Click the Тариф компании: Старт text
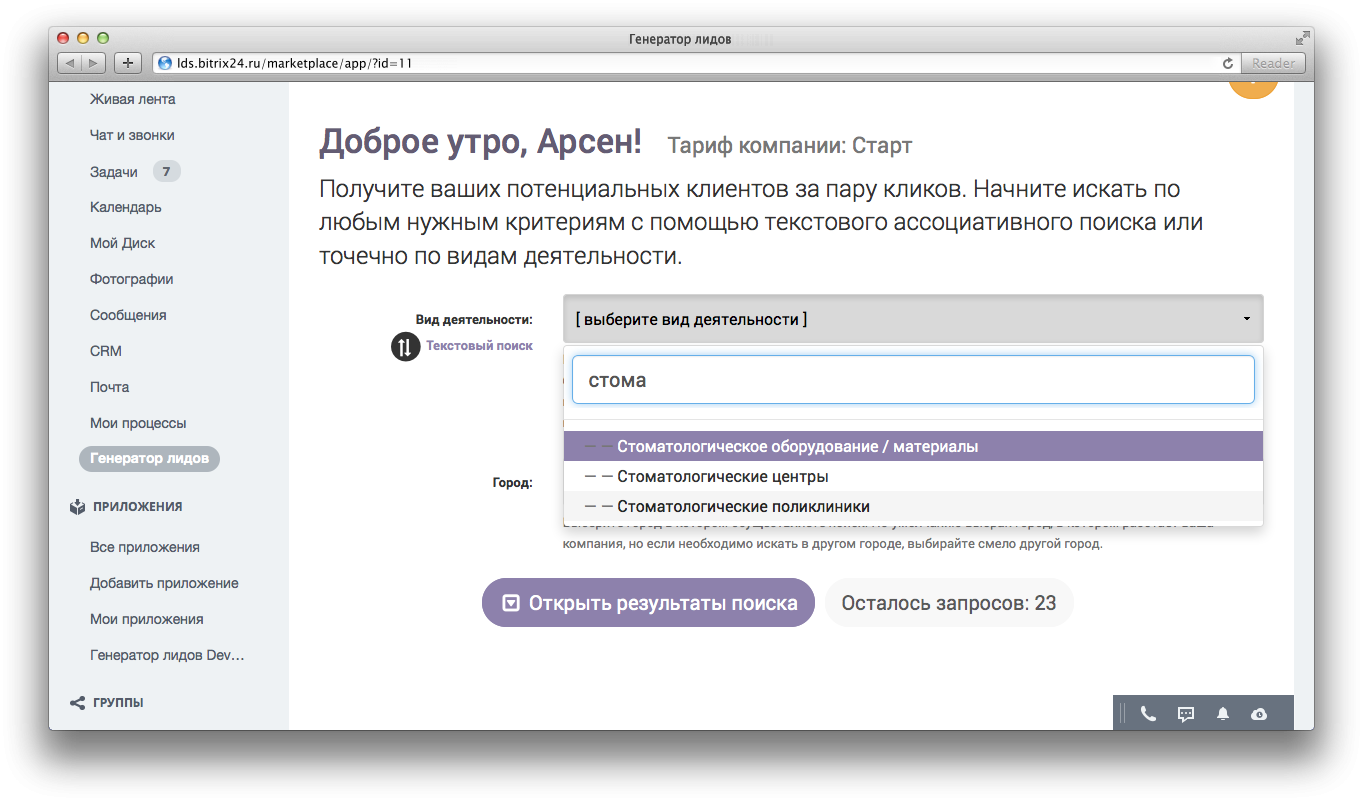Image resolution: width=1363 pixels, height=801 pixels. [x=790, y=146]
